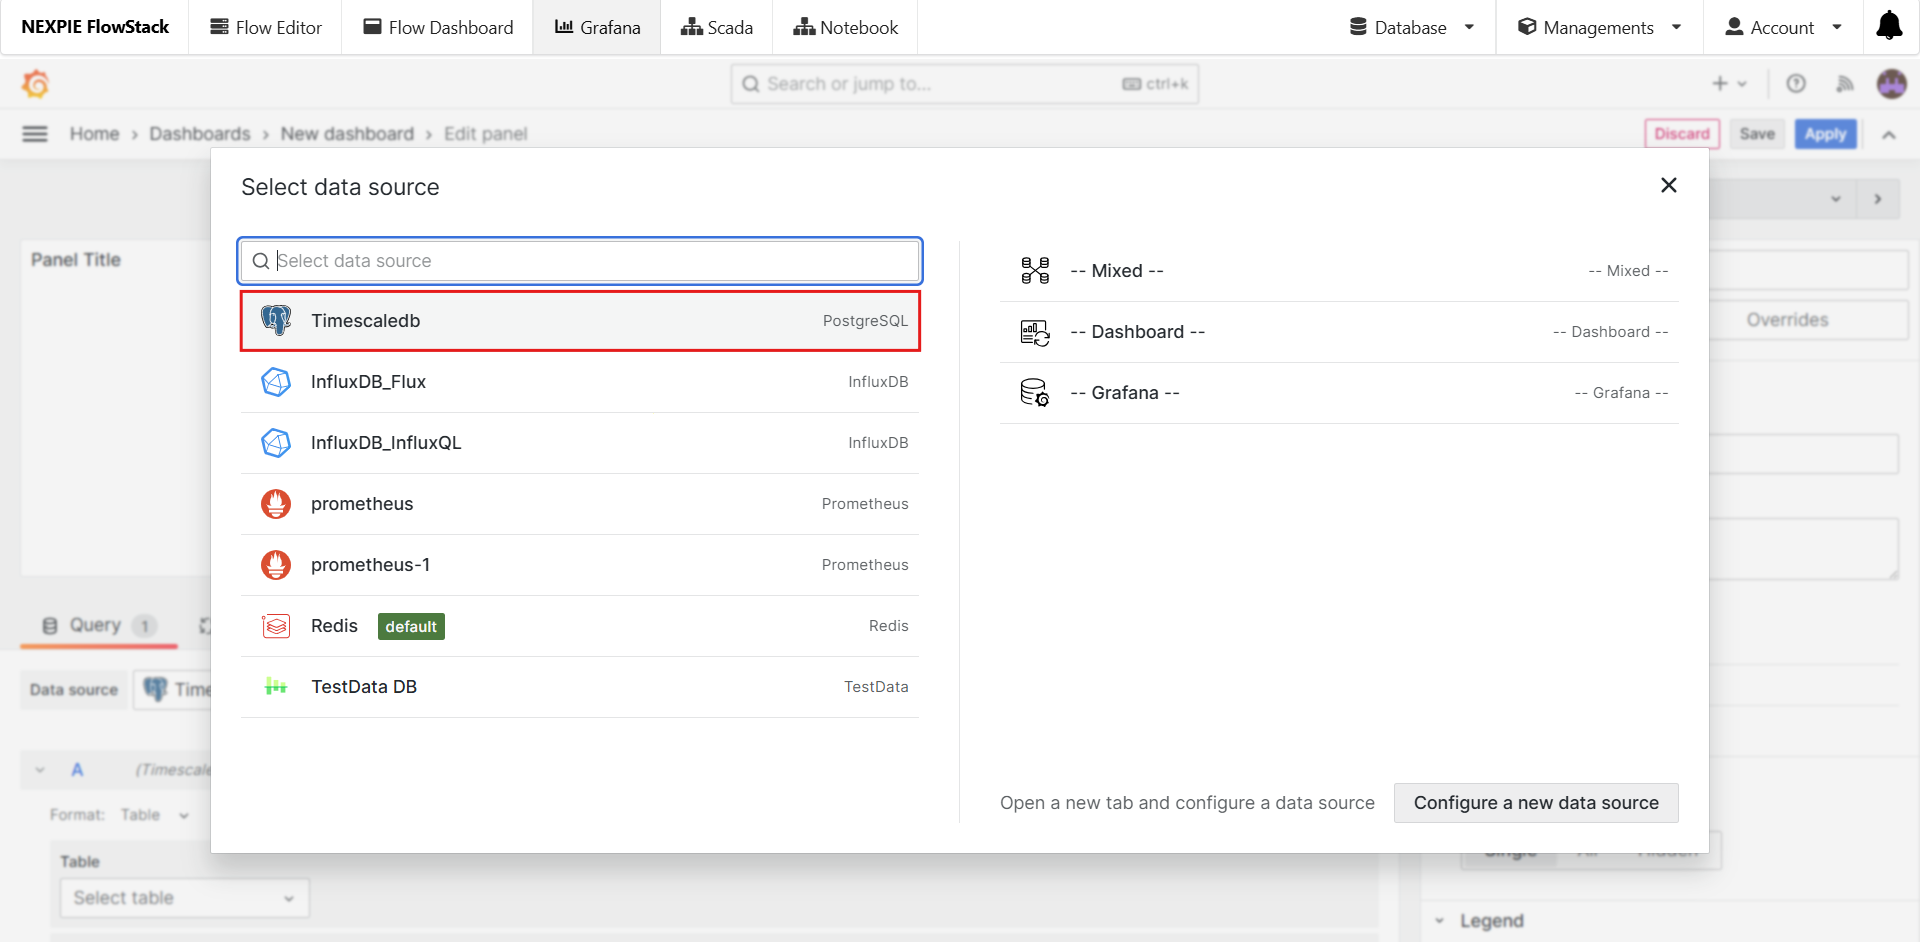1920x943 pixels.
Task: Select the -- Grafana -- source
Action: click(x=1339, y=393)
